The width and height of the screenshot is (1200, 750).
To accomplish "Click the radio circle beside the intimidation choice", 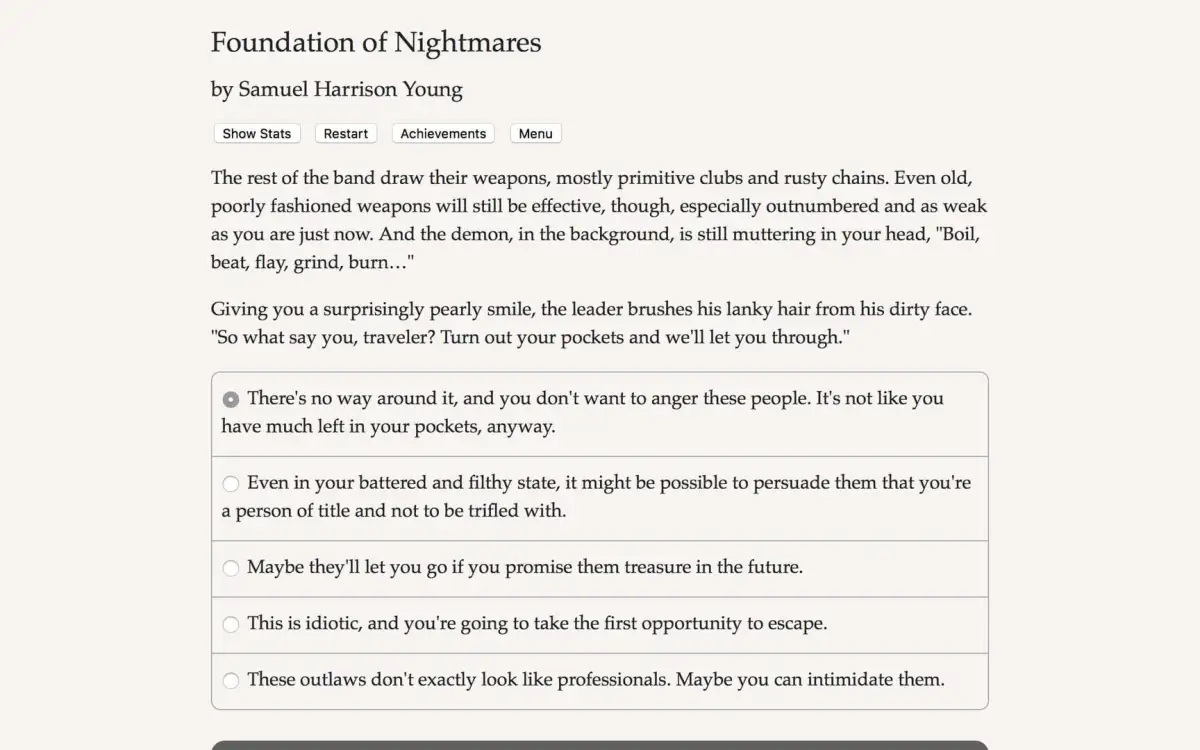I will [x=231, y=680].
